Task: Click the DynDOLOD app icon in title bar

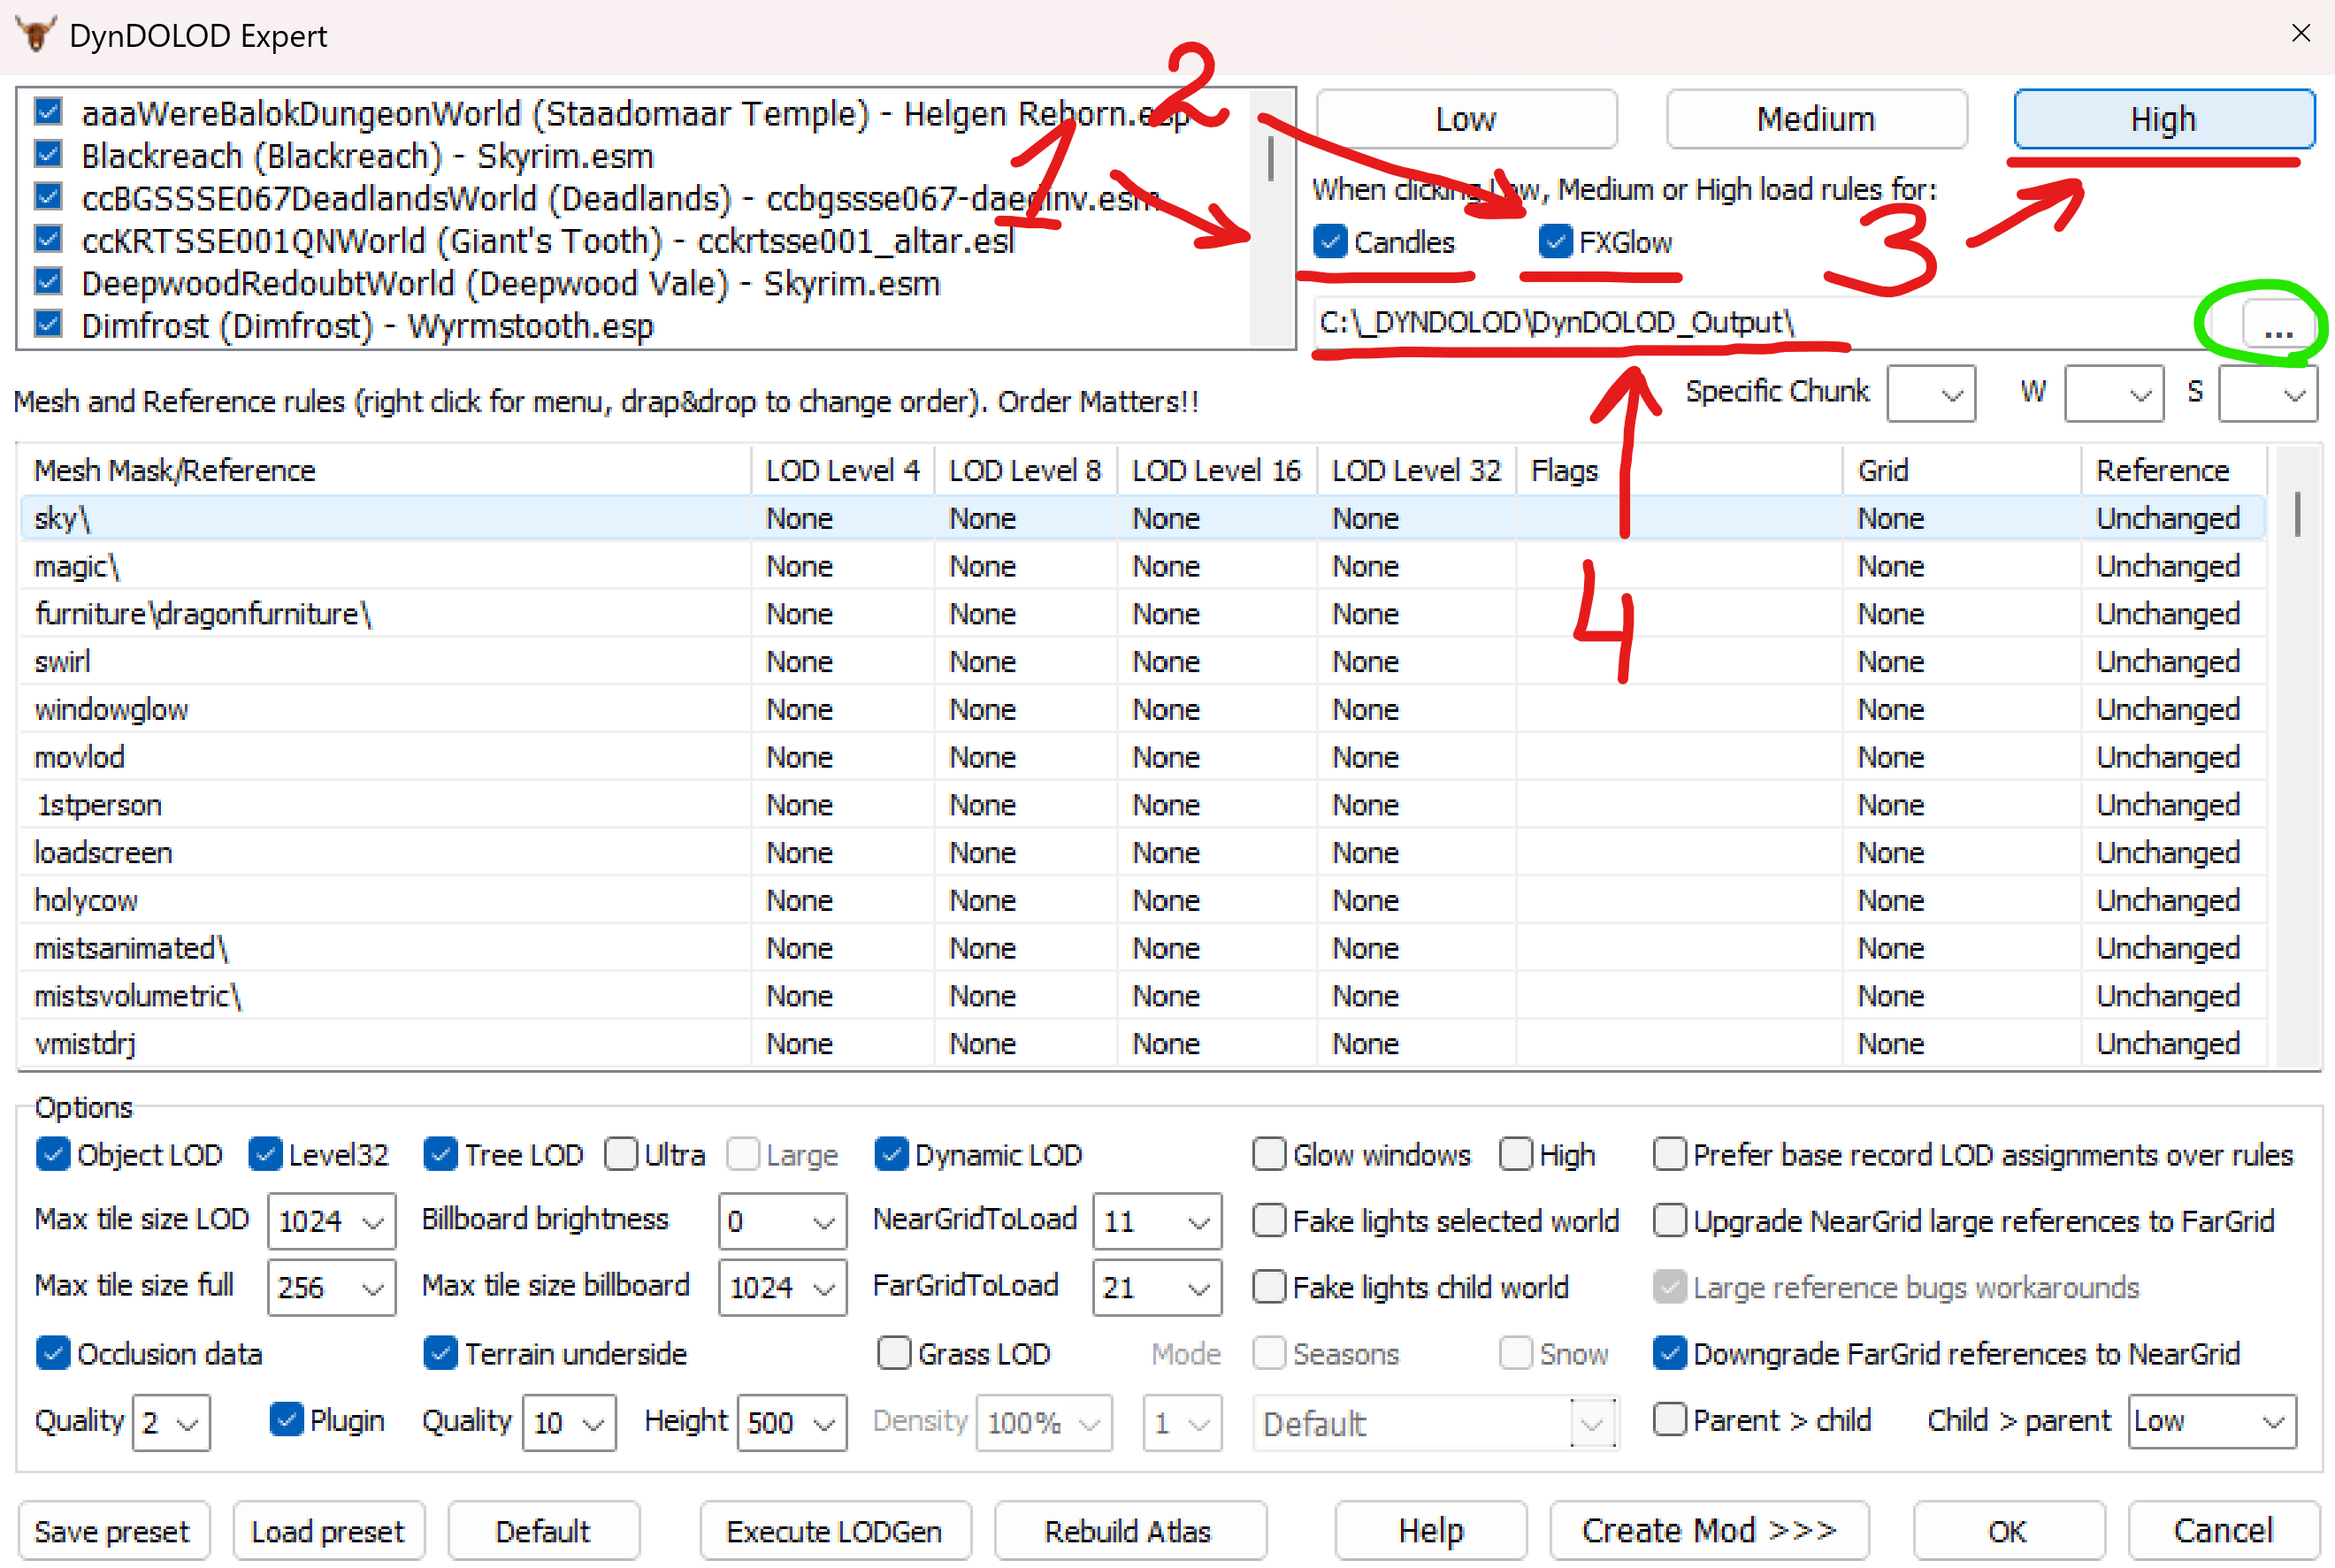Action: (x=36, y=34)
